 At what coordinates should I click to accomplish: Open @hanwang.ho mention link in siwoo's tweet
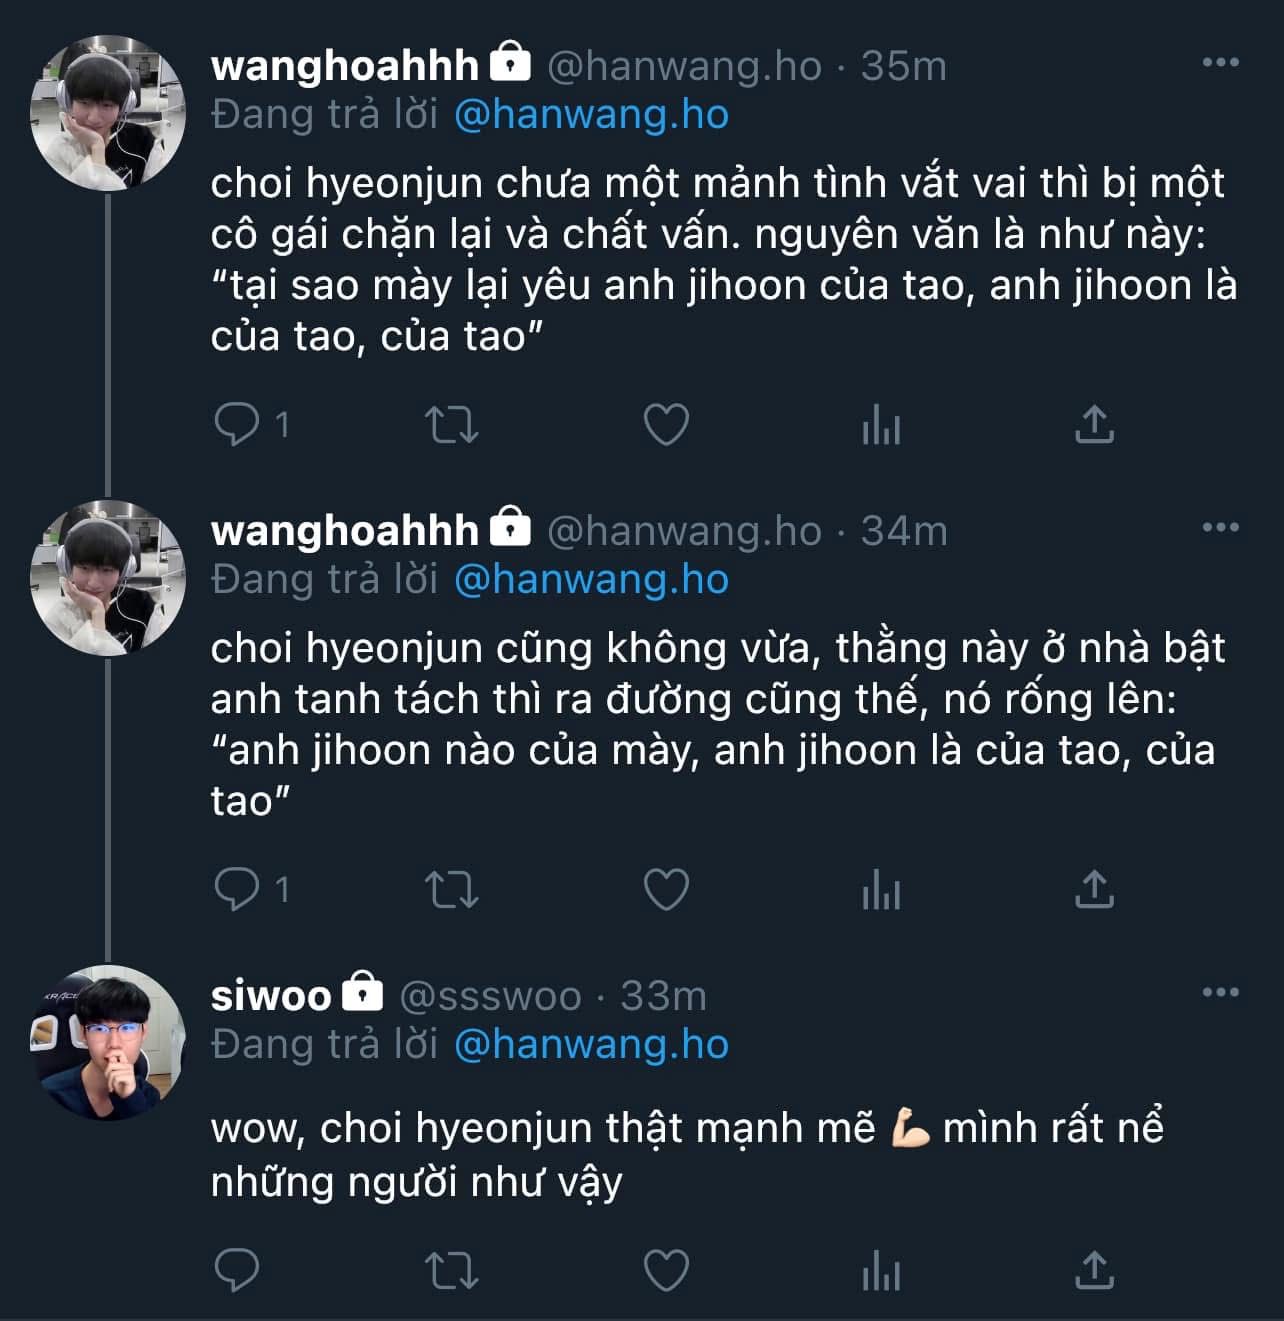[591, 1044]
